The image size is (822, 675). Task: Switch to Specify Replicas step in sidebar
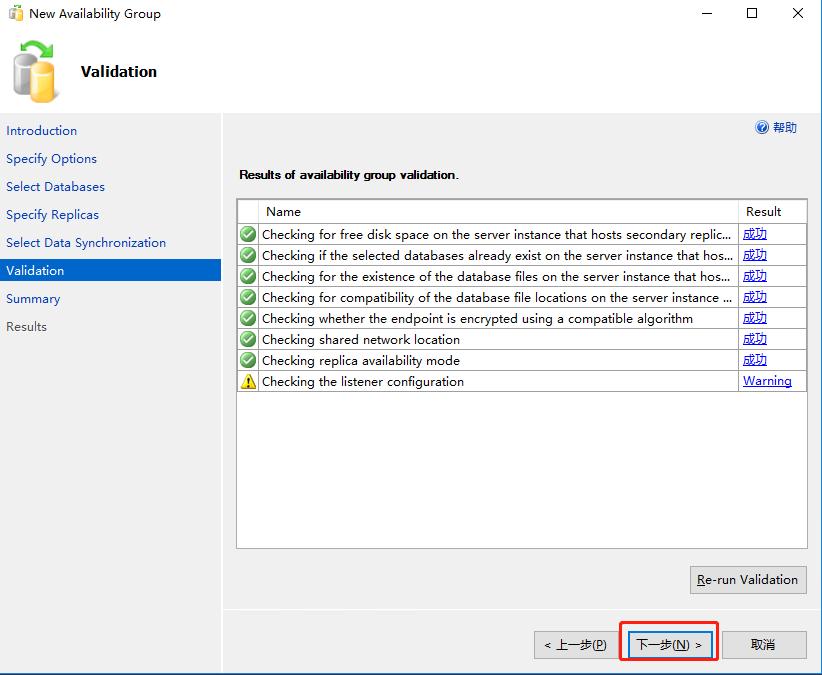tap(52, 215)
